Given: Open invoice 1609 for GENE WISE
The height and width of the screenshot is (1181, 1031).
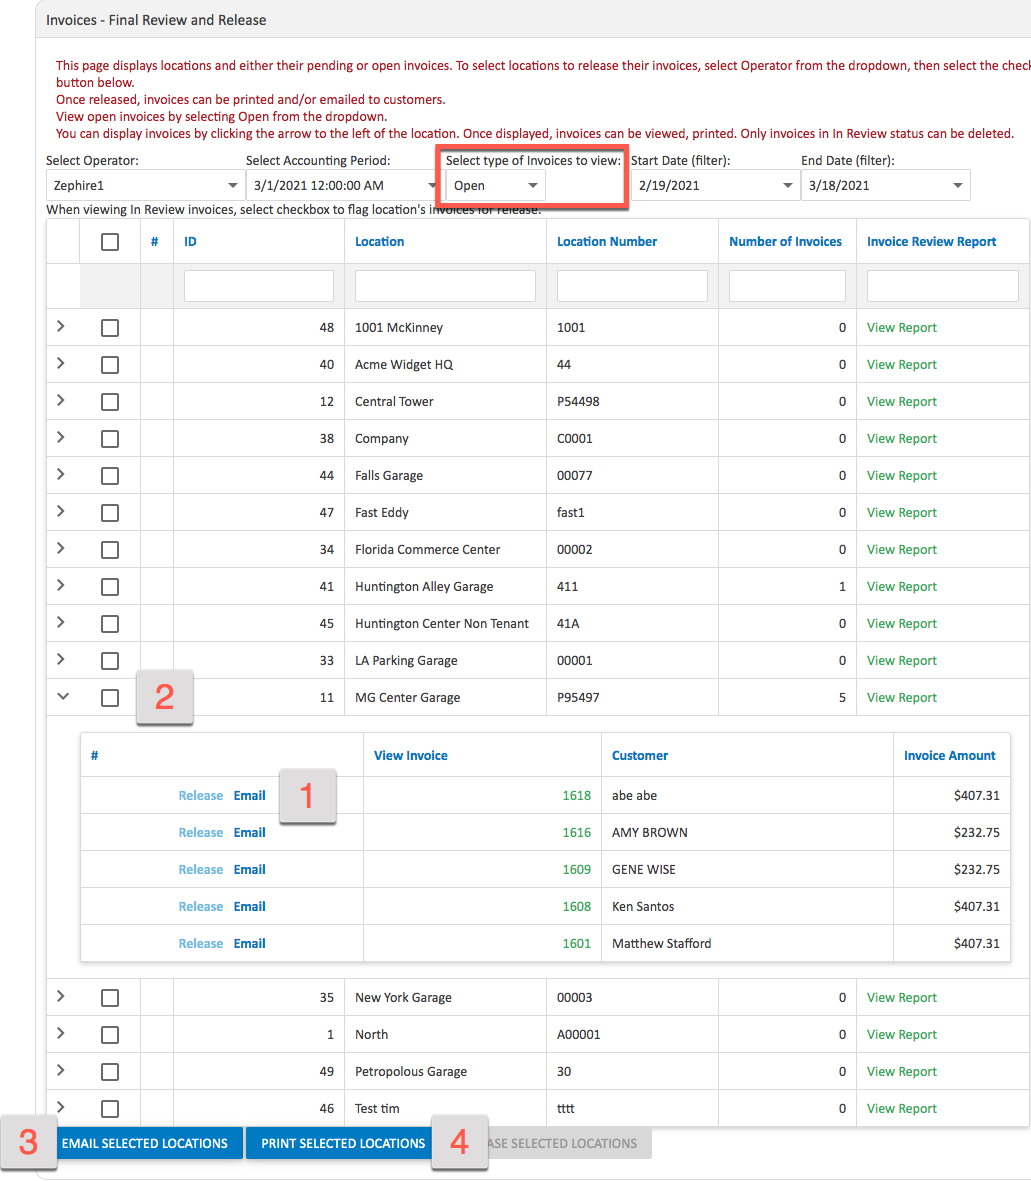Looking at the screenshot, I should [x=578, y=869].
